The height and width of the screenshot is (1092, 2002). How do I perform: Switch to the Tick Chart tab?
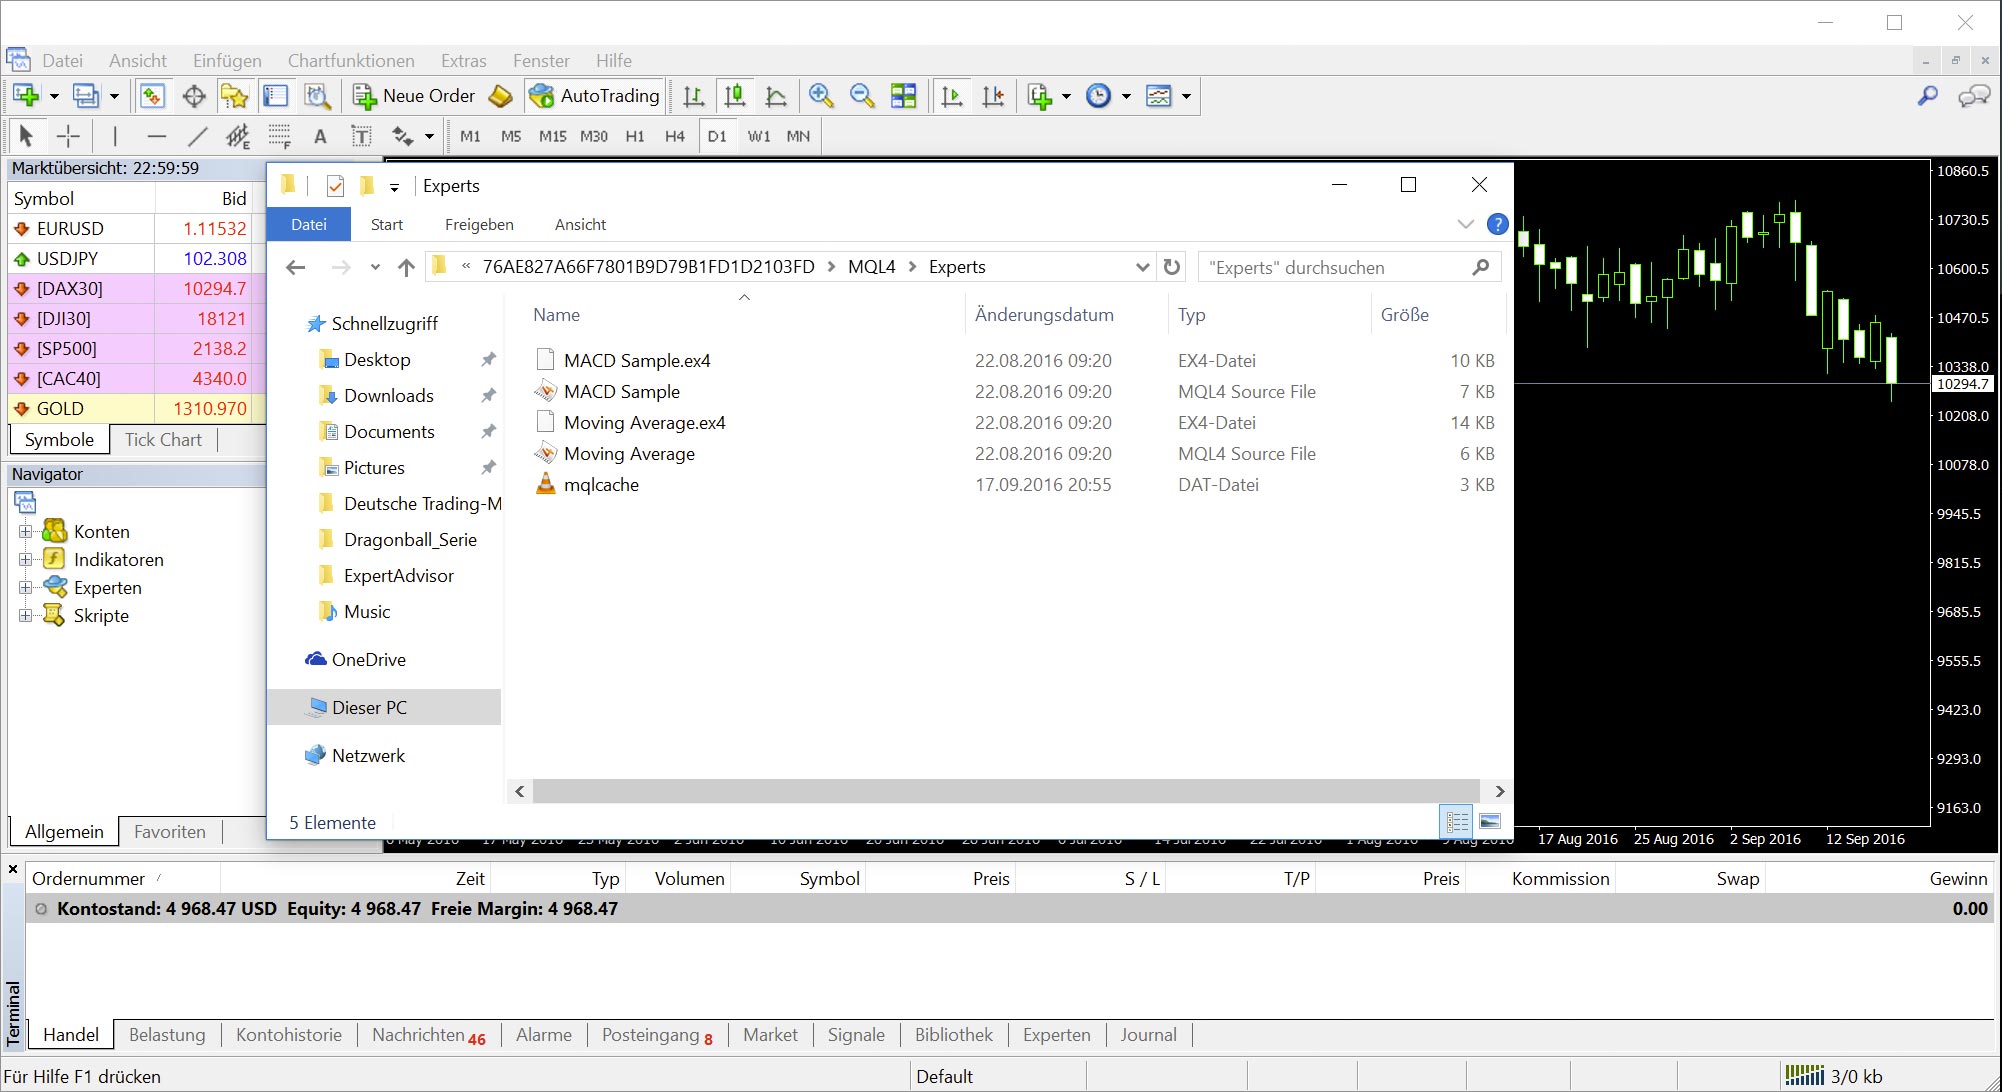[x=163, y=440]
